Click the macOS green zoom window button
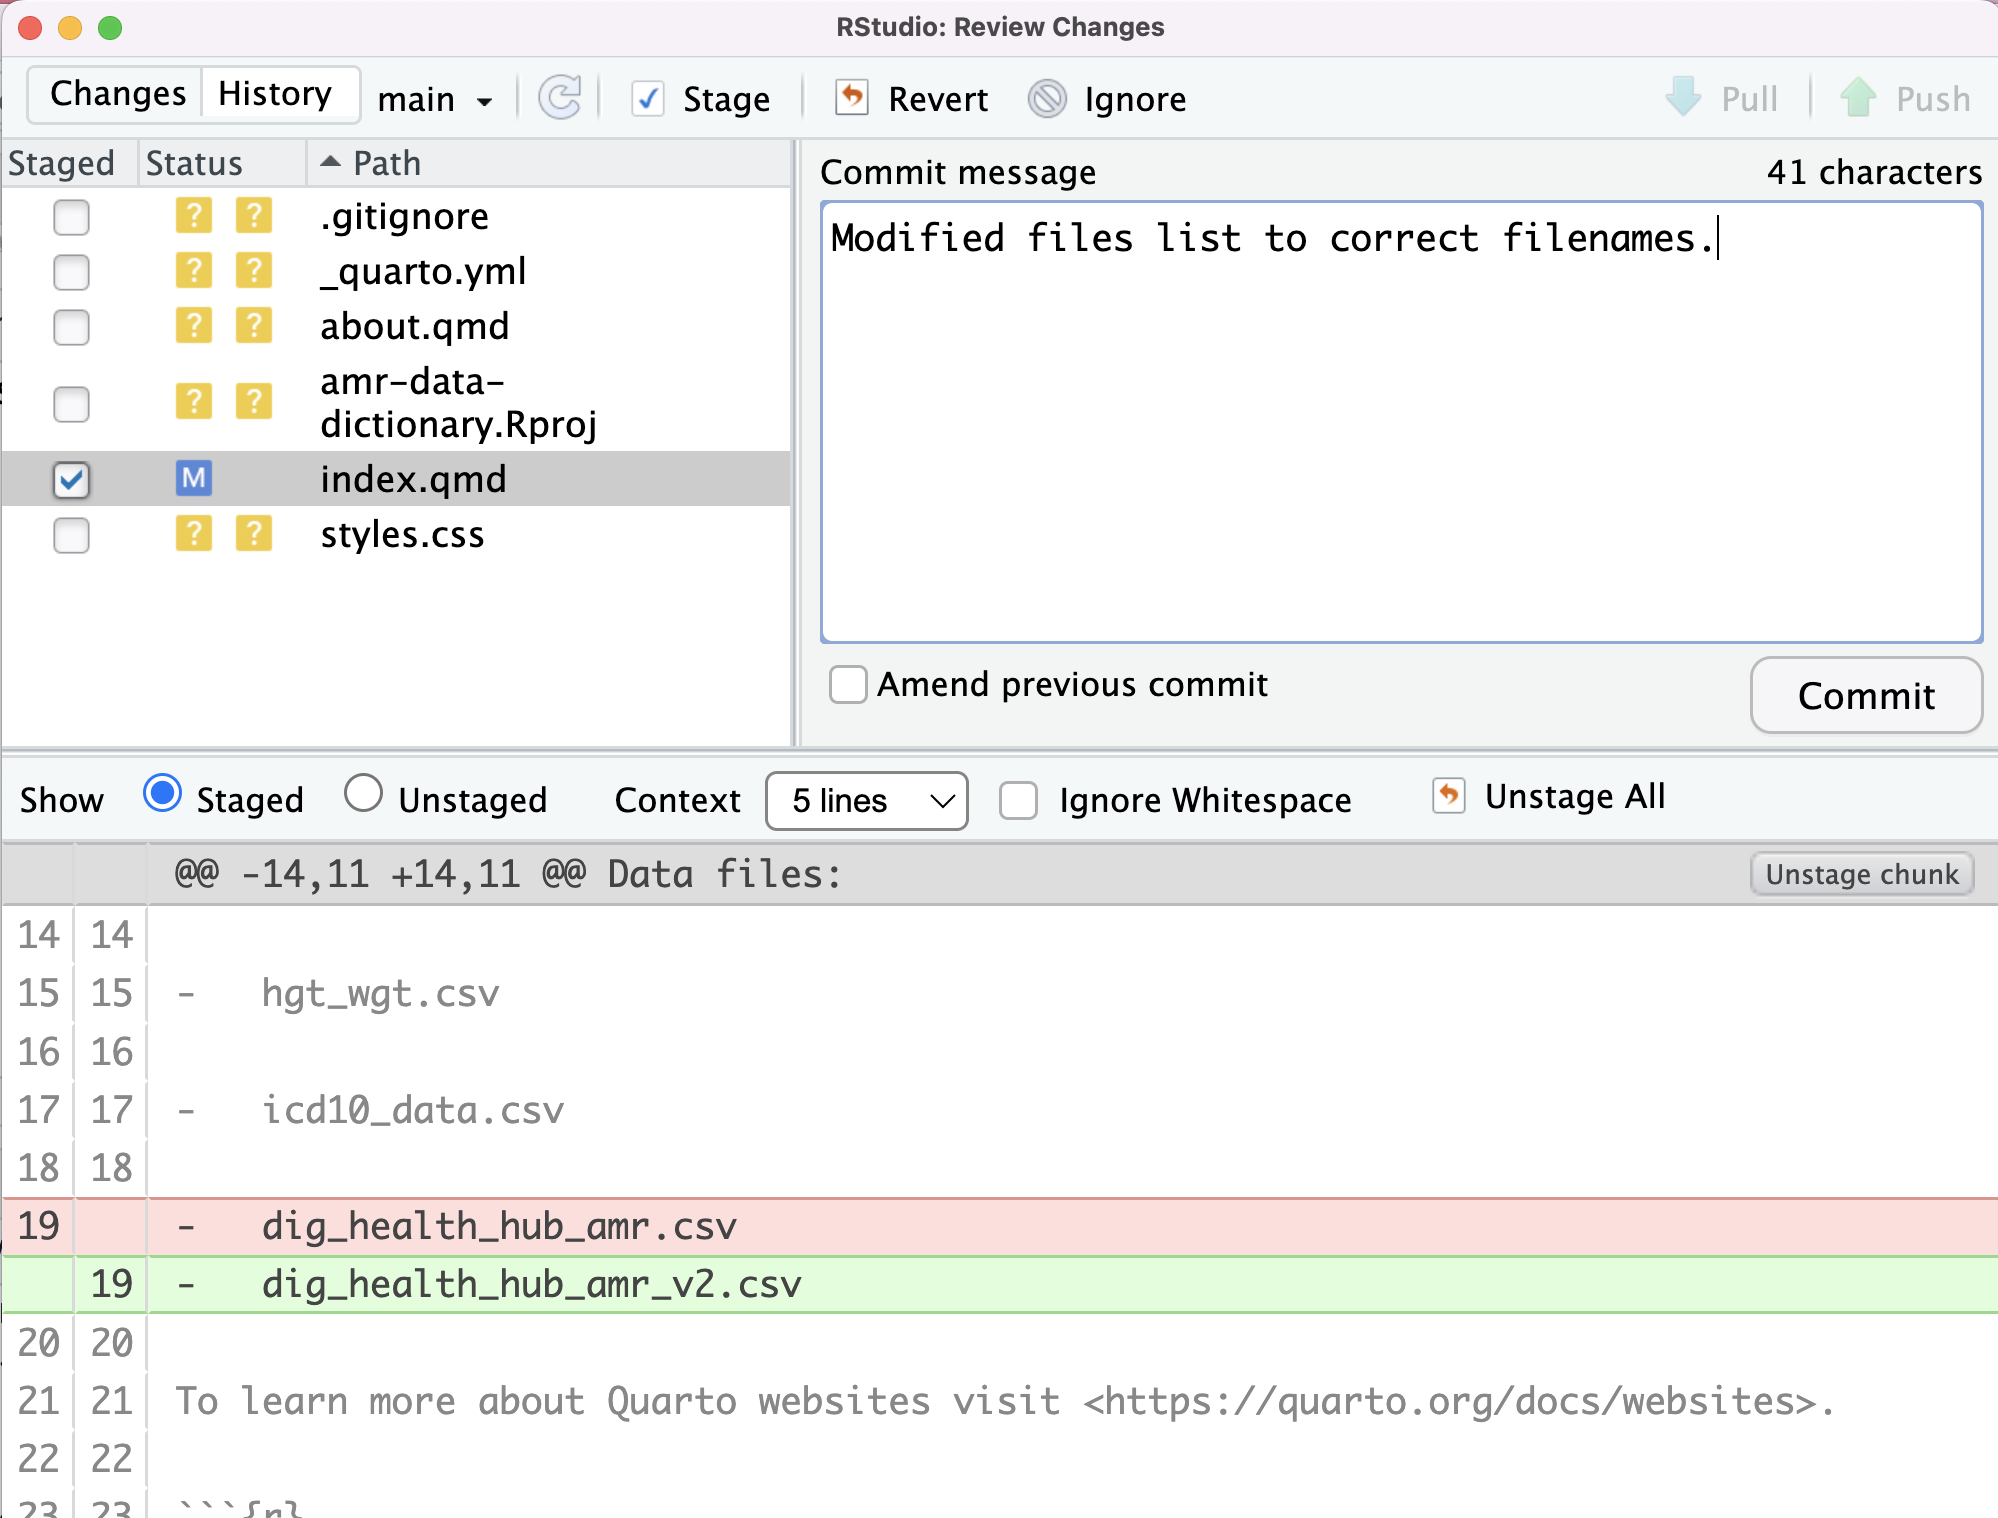This screenshot has height=1518, width=1998. point(110,28)
